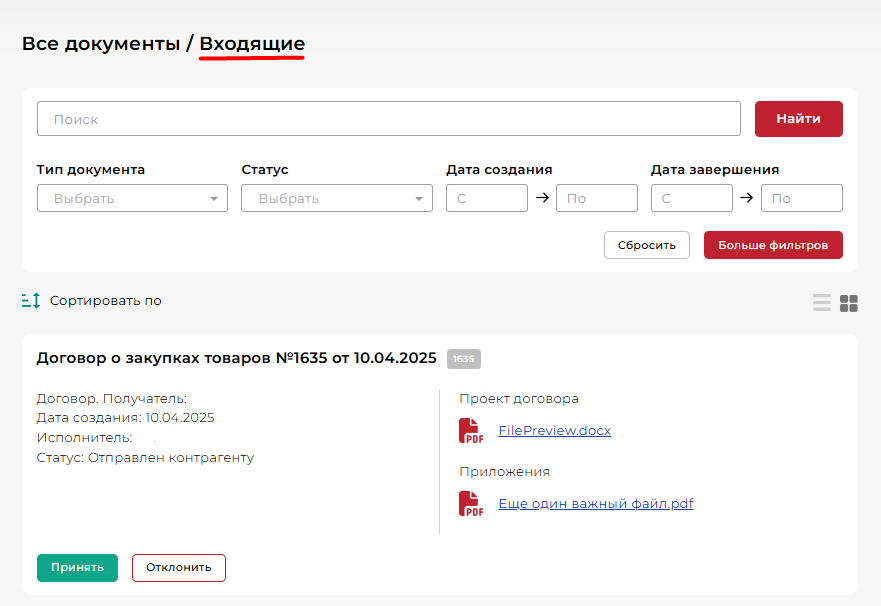This screenshot has width=881, height=606.
Task: Click Дата создания start date field
Action: coord(486,198)
